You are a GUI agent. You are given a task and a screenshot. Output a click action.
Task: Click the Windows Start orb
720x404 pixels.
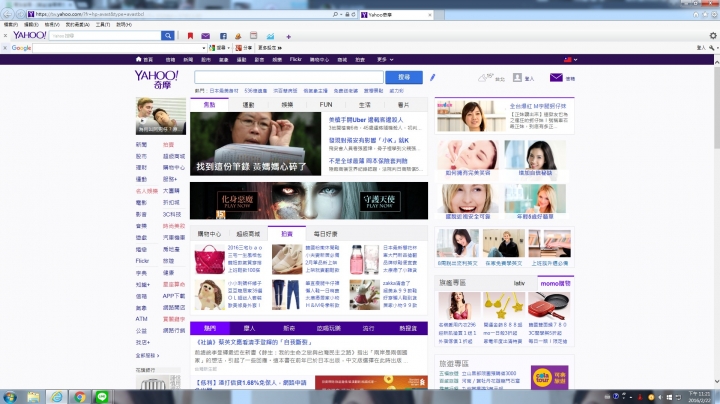(x=10, y=397)
